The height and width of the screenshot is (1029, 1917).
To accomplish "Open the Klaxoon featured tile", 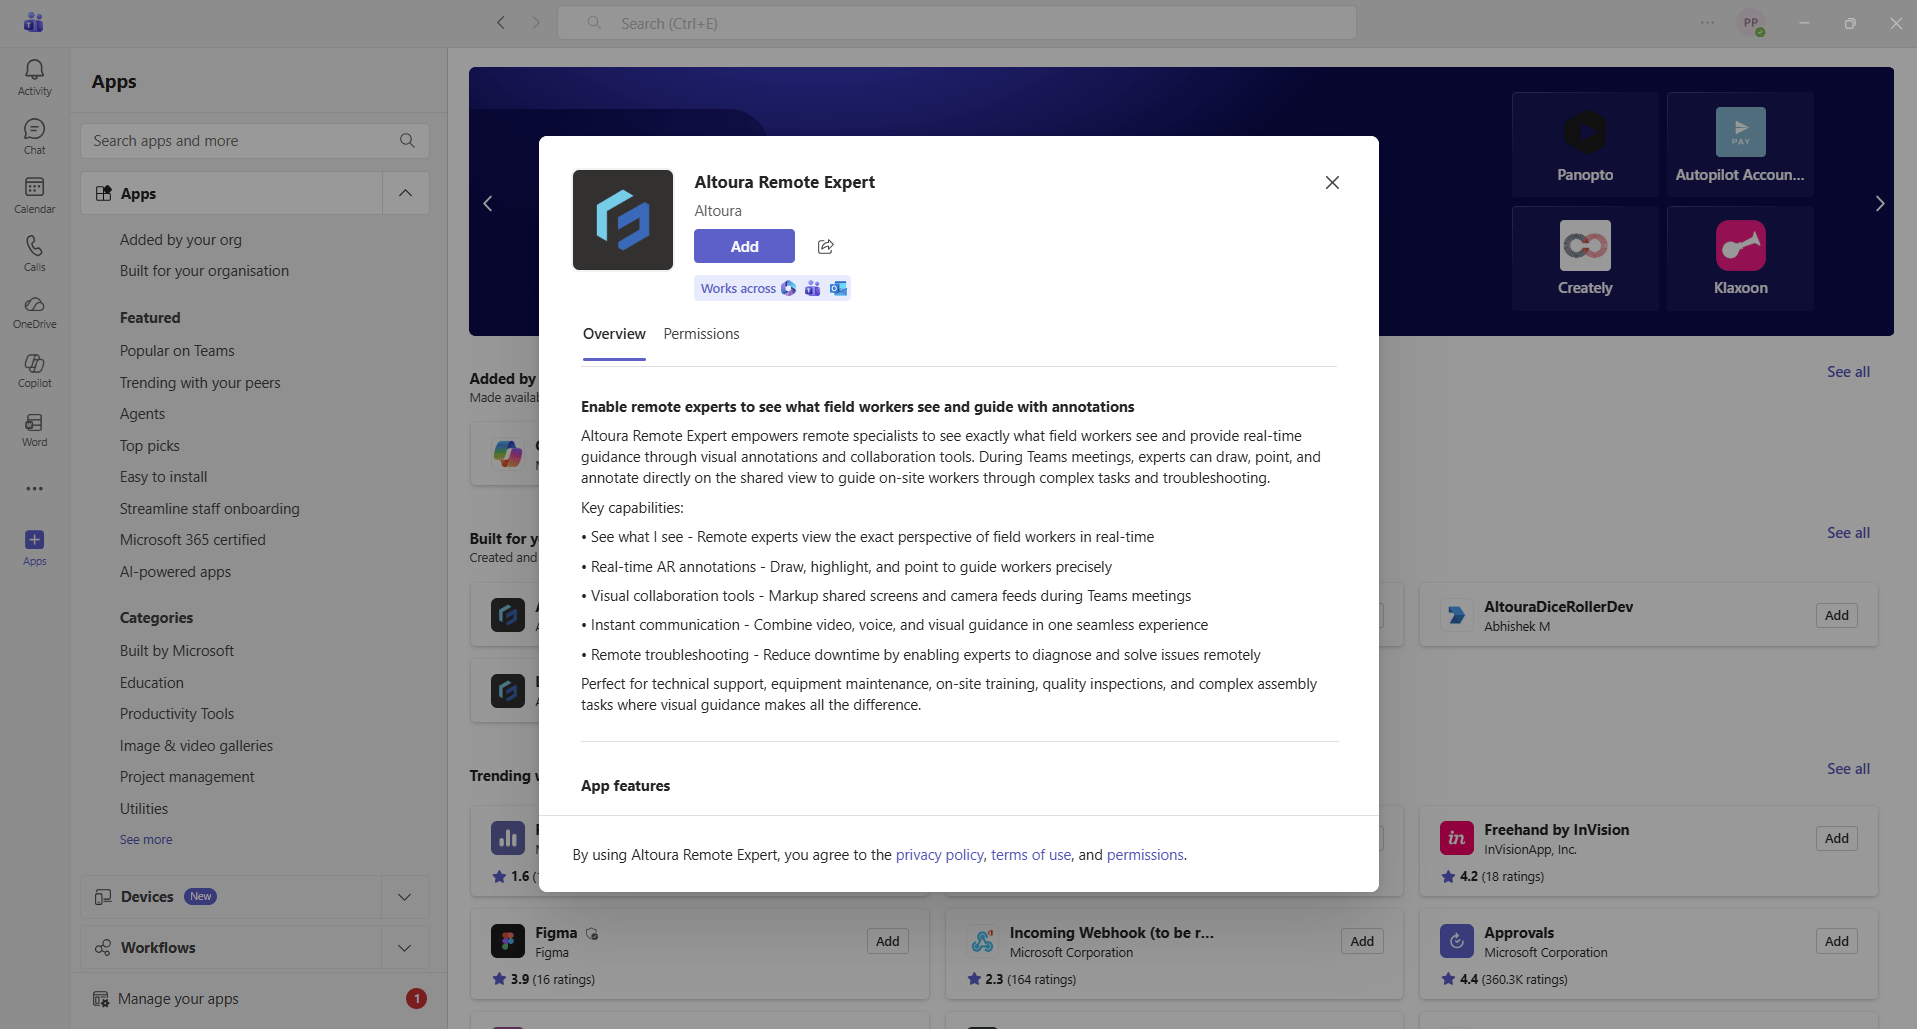I will point(1740,258).
